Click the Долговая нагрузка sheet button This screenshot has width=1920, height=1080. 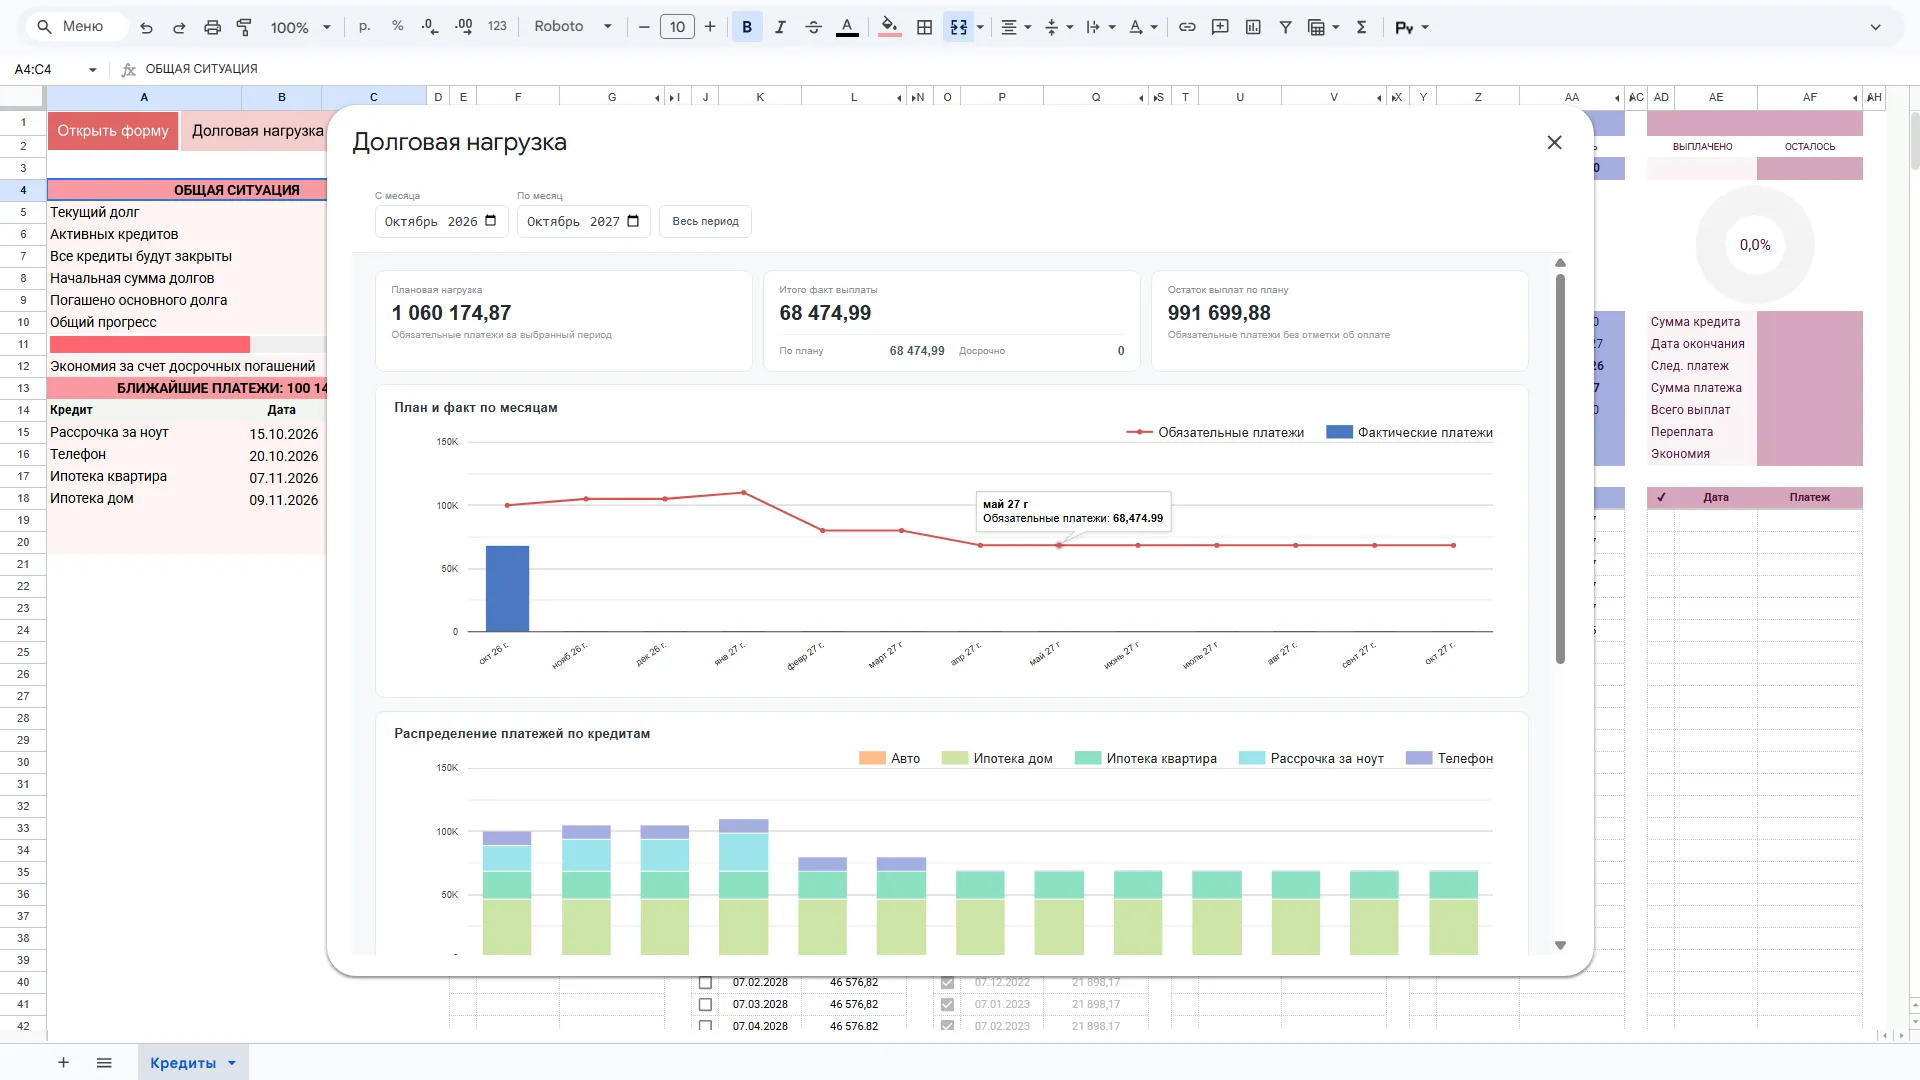point(257,131)
